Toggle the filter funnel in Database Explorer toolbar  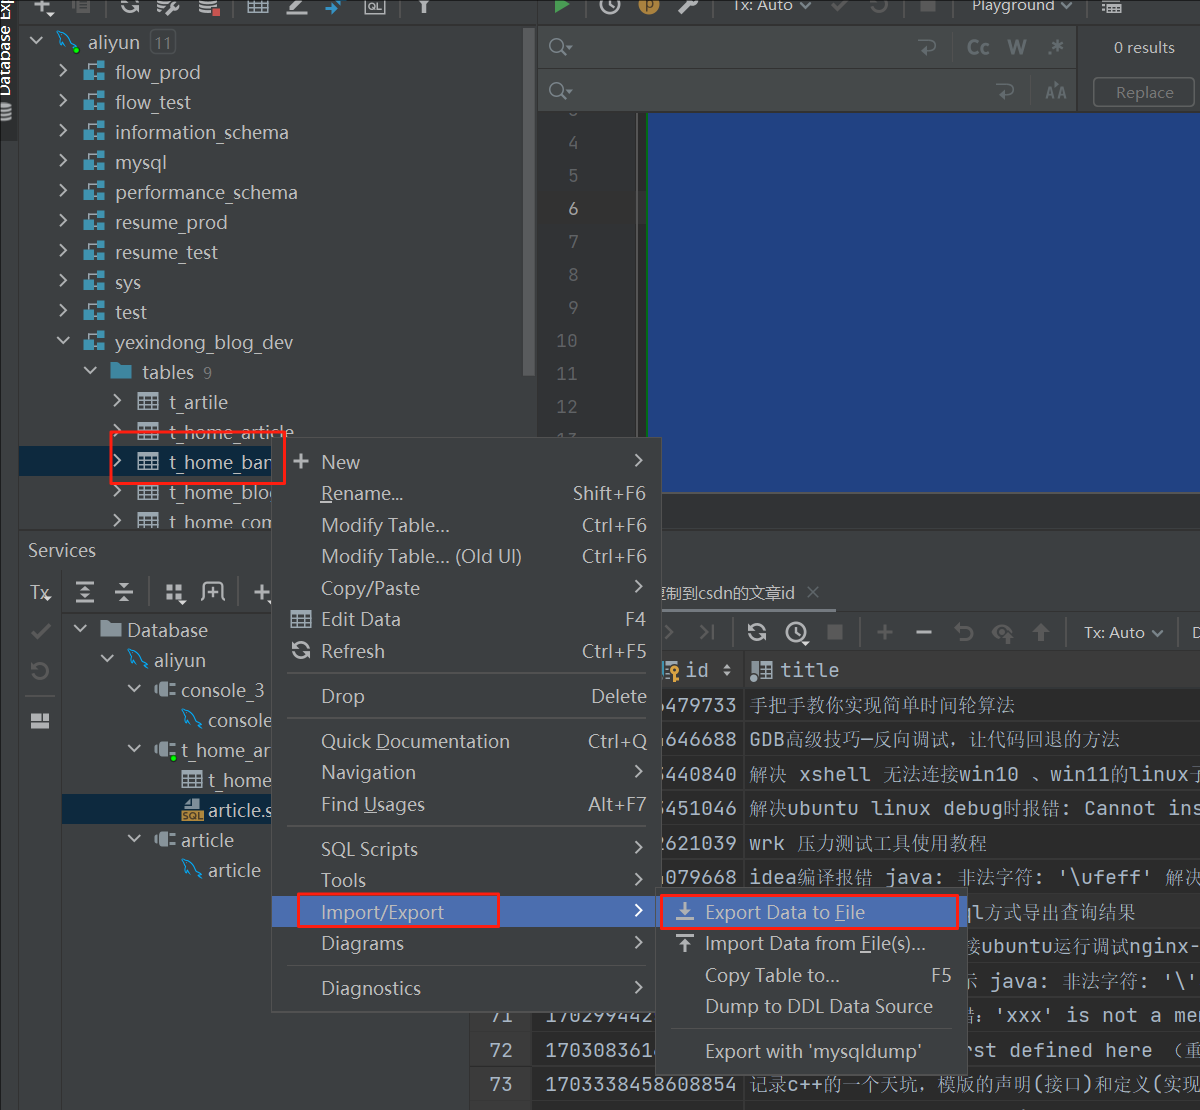pyautogui.click(x=423, y=8)
